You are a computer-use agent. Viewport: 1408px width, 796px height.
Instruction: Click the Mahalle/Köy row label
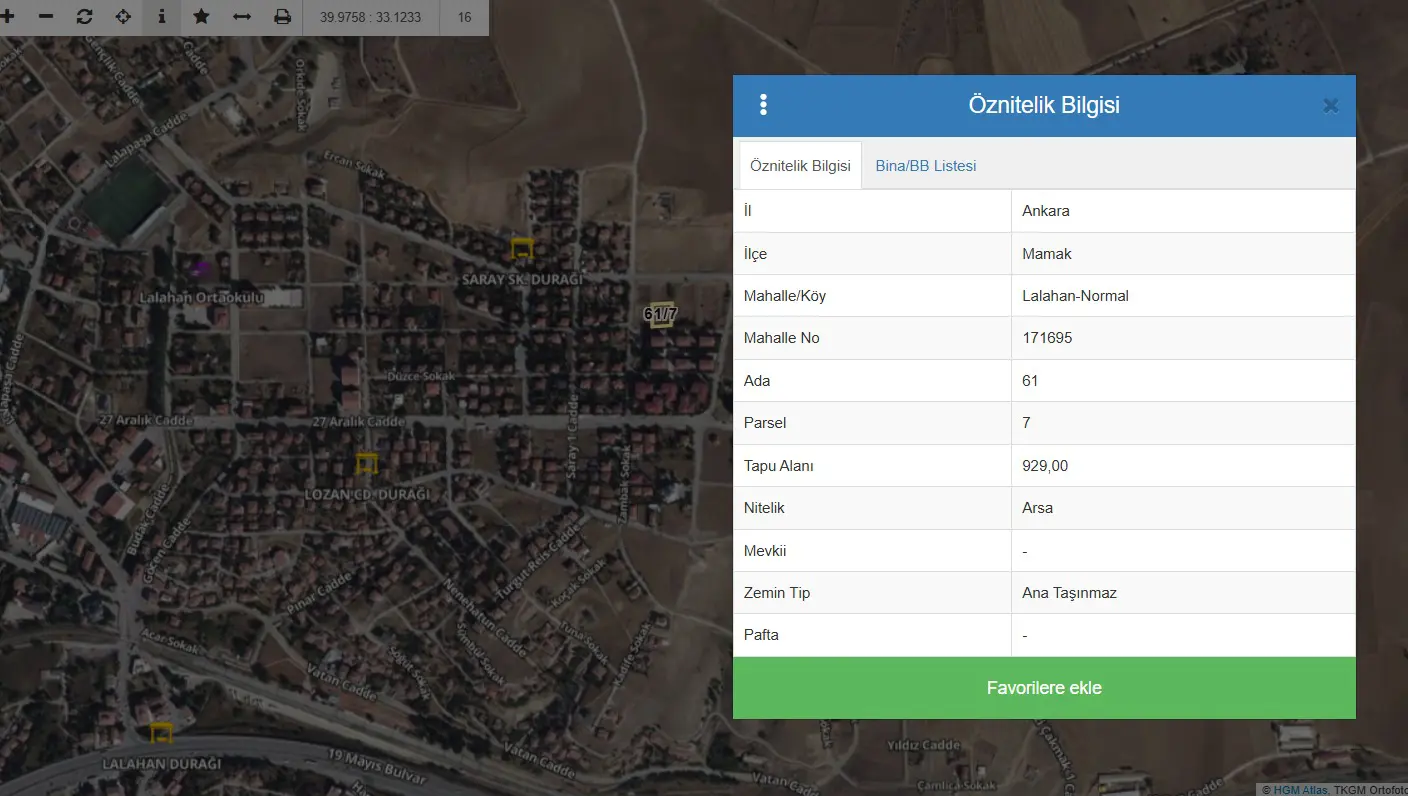(785, 296)
